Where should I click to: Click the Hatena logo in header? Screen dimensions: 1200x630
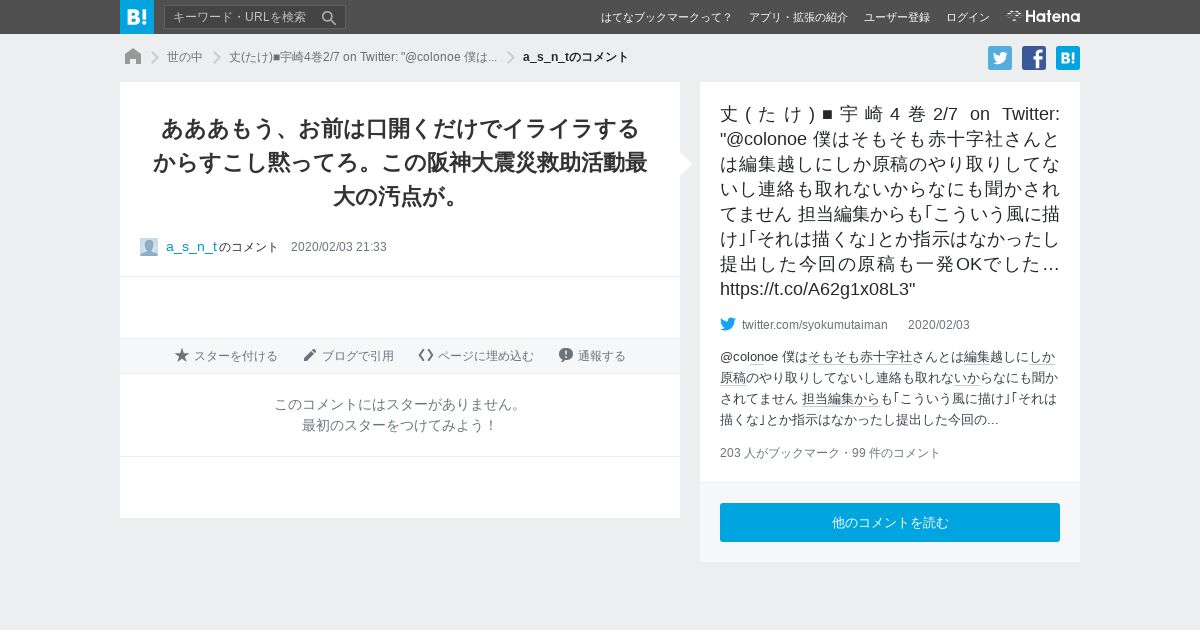tap(1043, 16)
